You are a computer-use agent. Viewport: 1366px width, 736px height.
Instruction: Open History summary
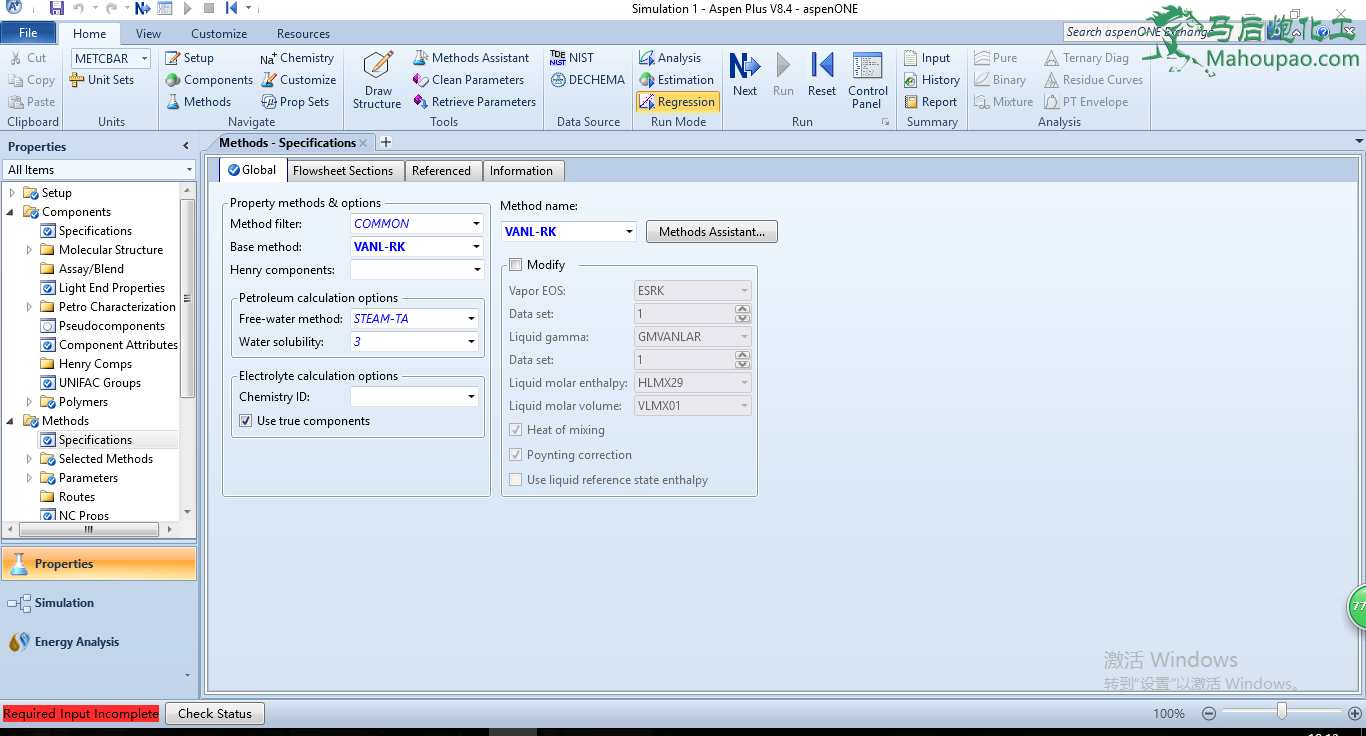coord(931,80)
